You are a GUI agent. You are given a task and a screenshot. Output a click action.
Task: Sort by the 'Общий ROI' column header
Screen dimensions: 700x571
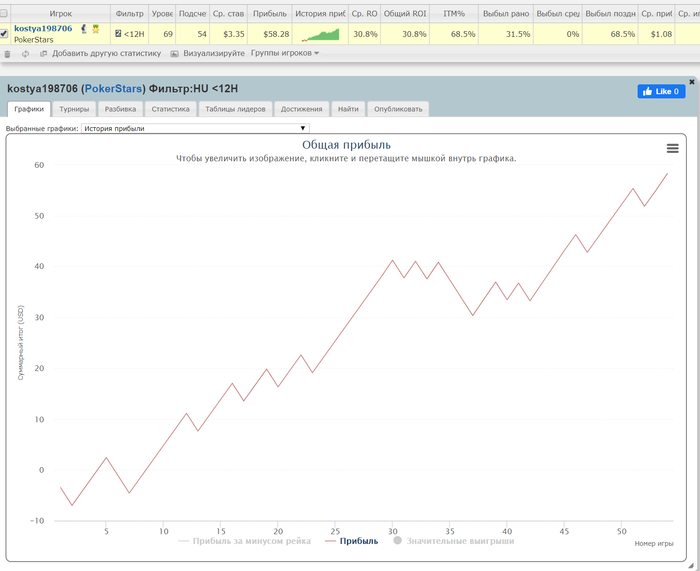(405, 14)
